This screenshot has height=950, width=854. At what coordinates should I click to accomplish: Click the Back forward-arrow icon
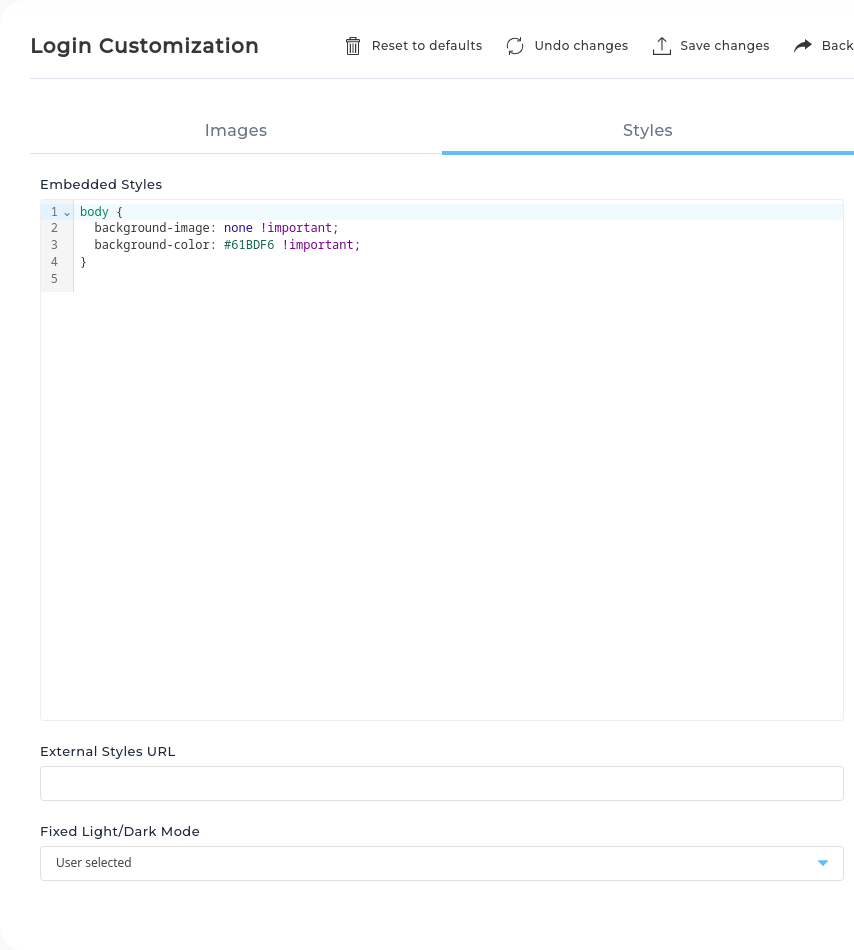click(x=800, y=44)
